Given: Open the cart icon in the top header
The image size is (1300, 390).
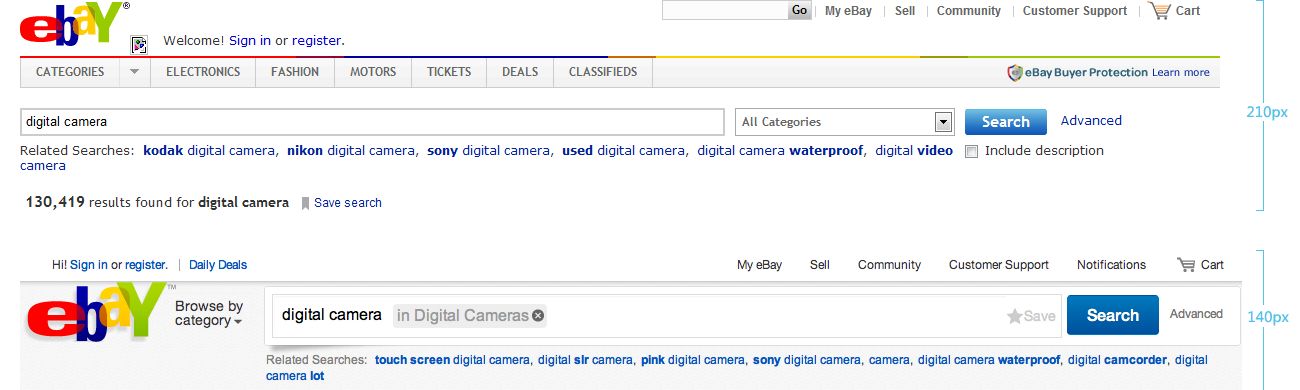Looking at the screenshot, I should [1160, 11].
